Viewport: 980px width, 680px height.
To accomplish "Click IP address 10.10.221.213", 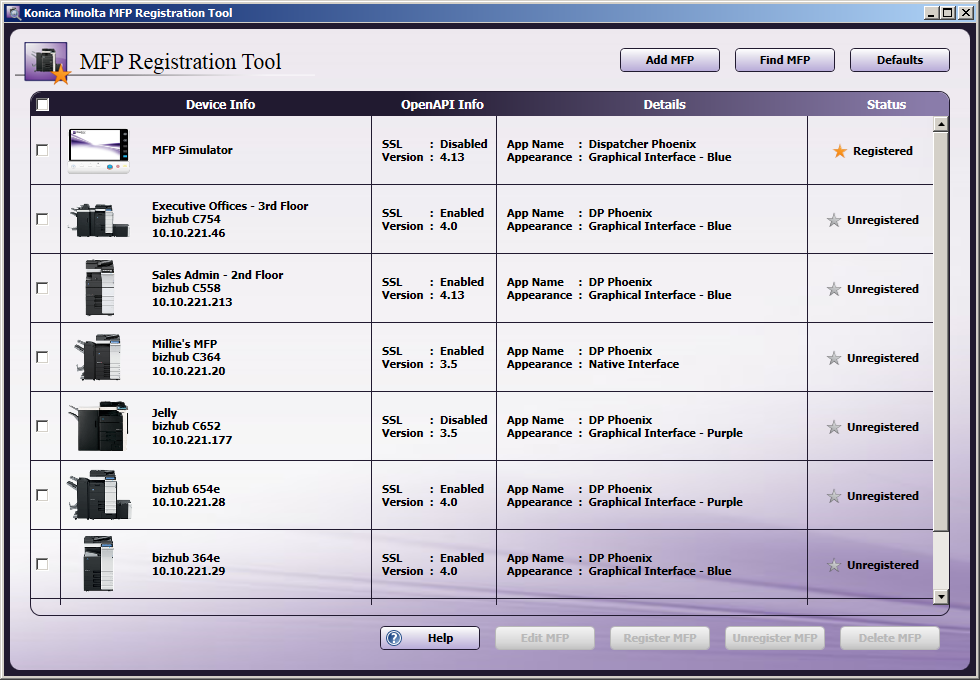I will point(192,302).
